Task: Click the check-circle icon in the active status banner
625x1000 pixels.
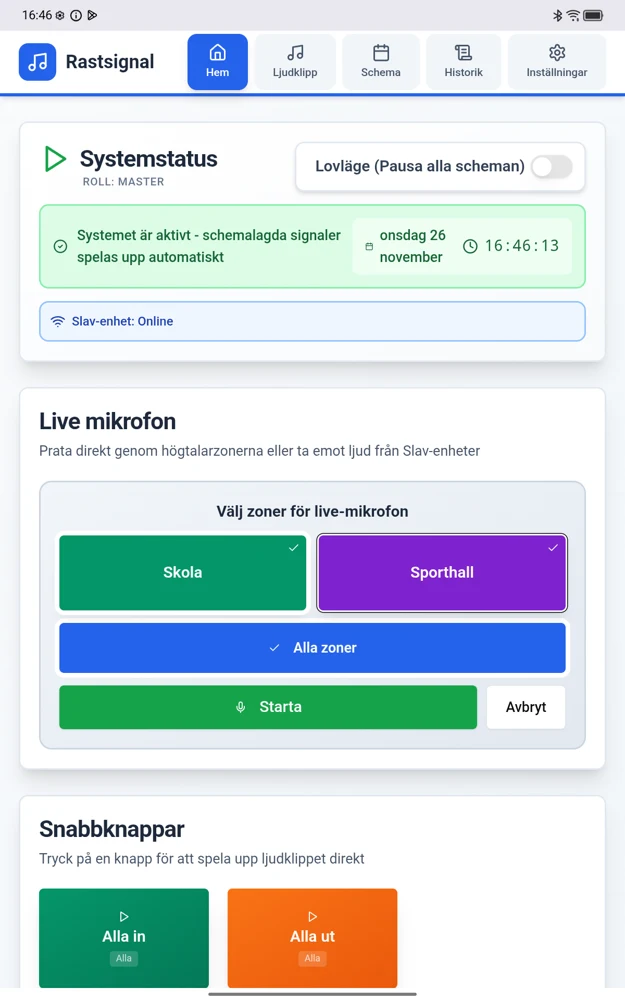Action: click(x=61, y=246)
